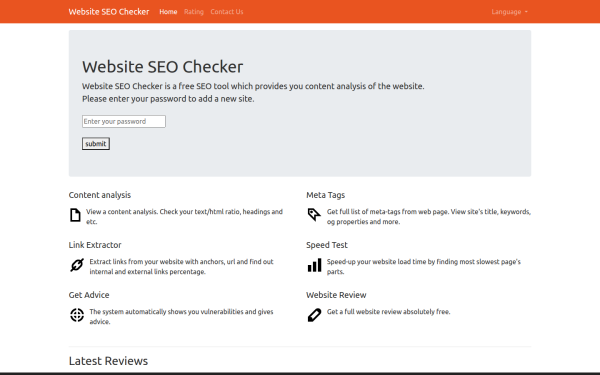Click the Content analysis heading
The height and width of the screenshot is (375, 600).
click(99, 195)
